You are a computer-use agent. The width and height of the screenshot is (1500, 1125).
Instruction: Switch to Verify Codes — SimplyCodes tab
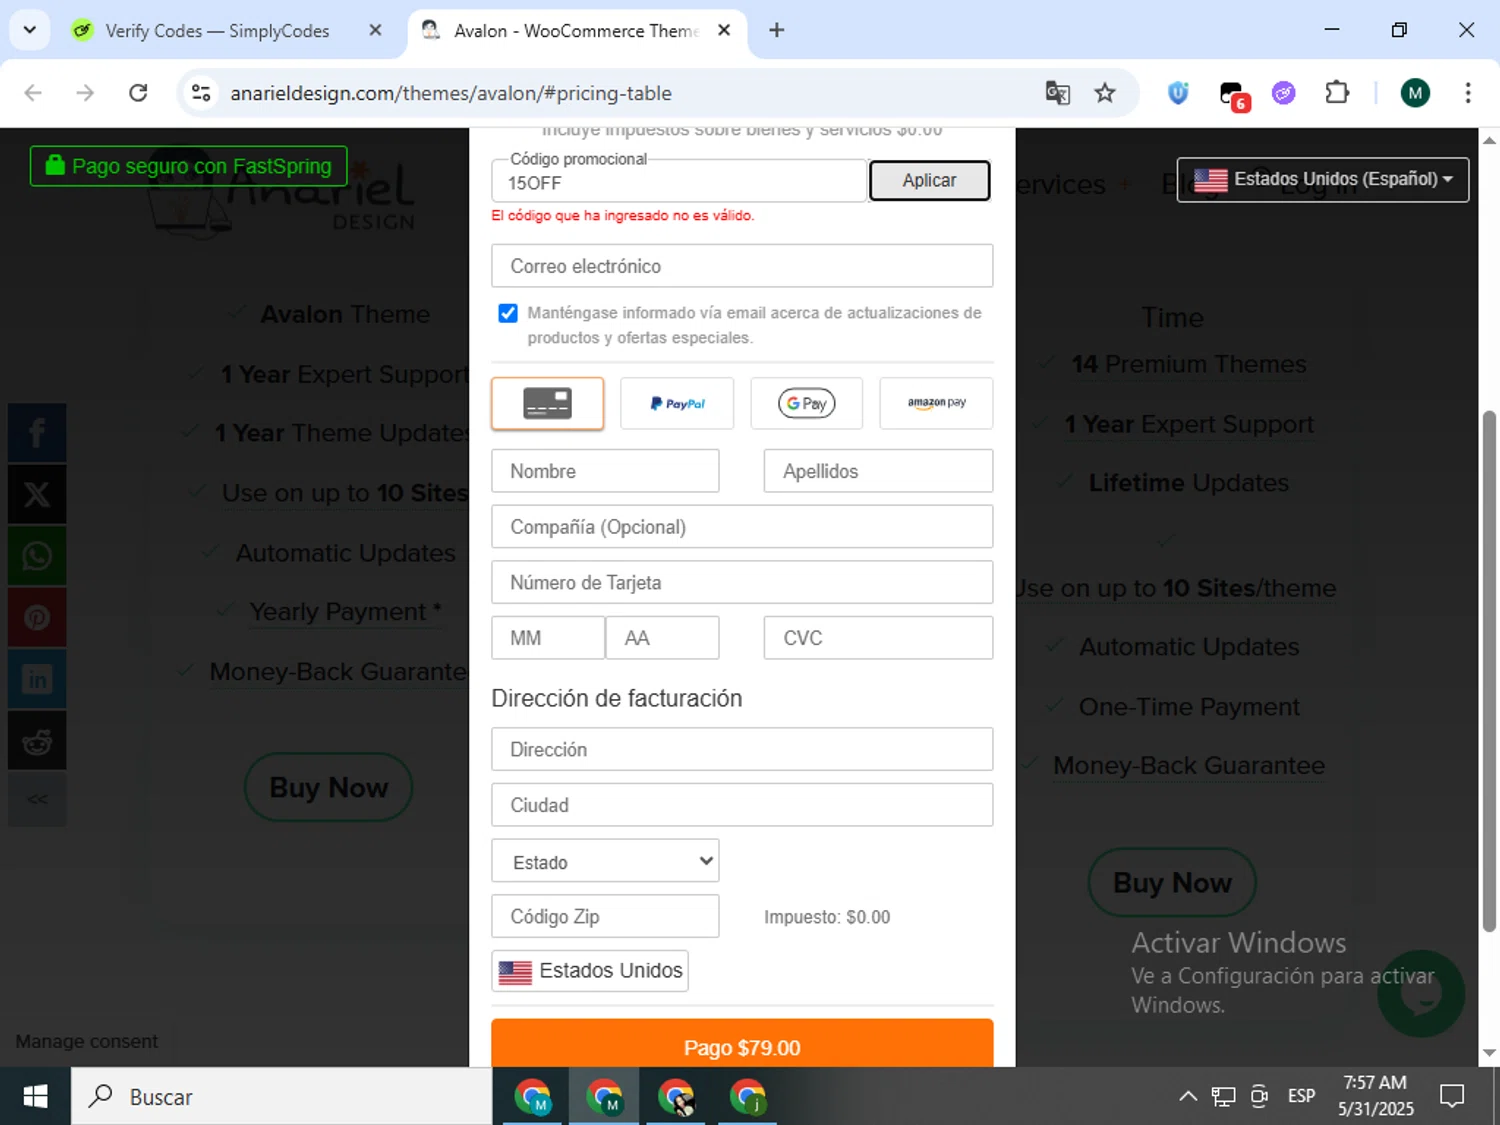(217, 31)
